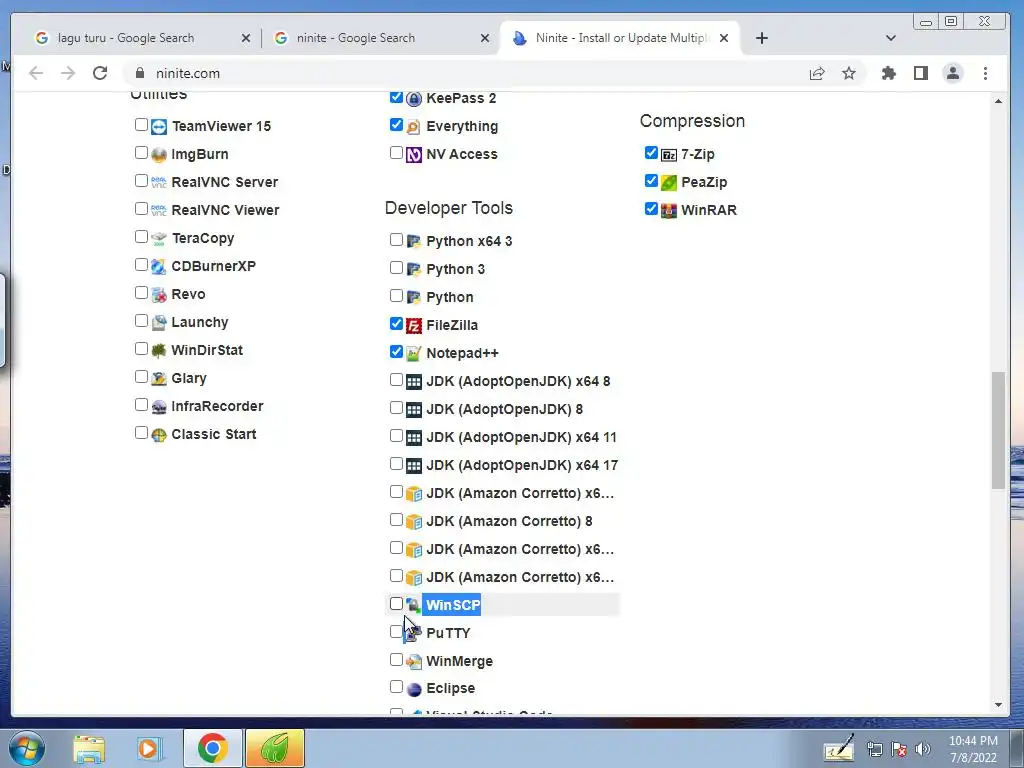Uncheck the 7-Zip checkbox
1024x768 pixels.
[651, 152]
